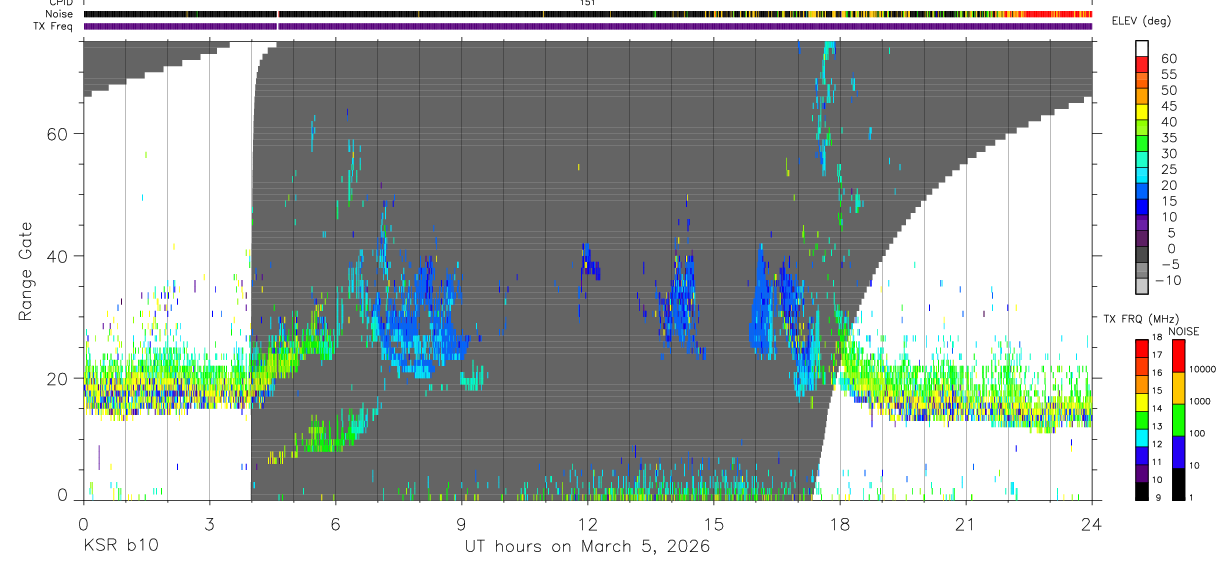Click the 'Range Gate' y-axis title
This screenshot has height=567, width=1228.
[27, 271]
